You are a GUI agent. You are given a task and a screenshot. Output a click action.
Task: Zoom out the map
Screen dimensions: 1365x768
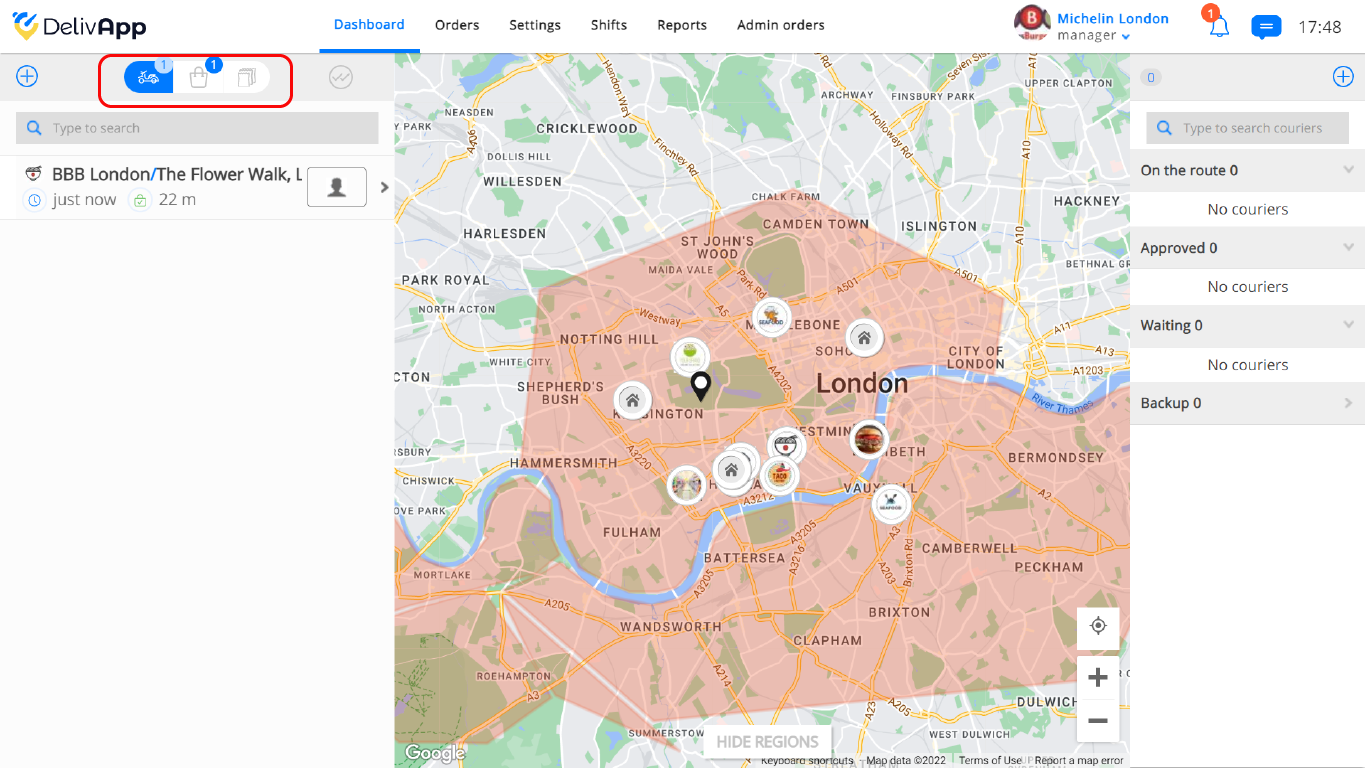(1098, 720)
